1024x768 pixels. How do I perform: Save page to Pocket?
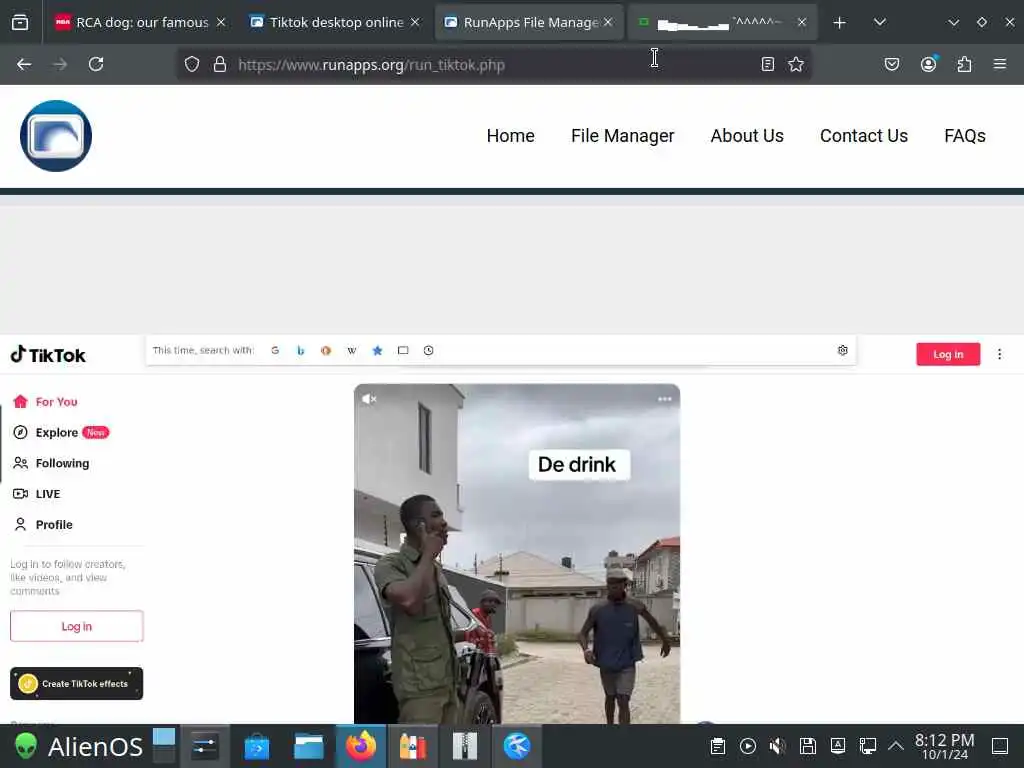pyautogui.click(x=892, y=64)
